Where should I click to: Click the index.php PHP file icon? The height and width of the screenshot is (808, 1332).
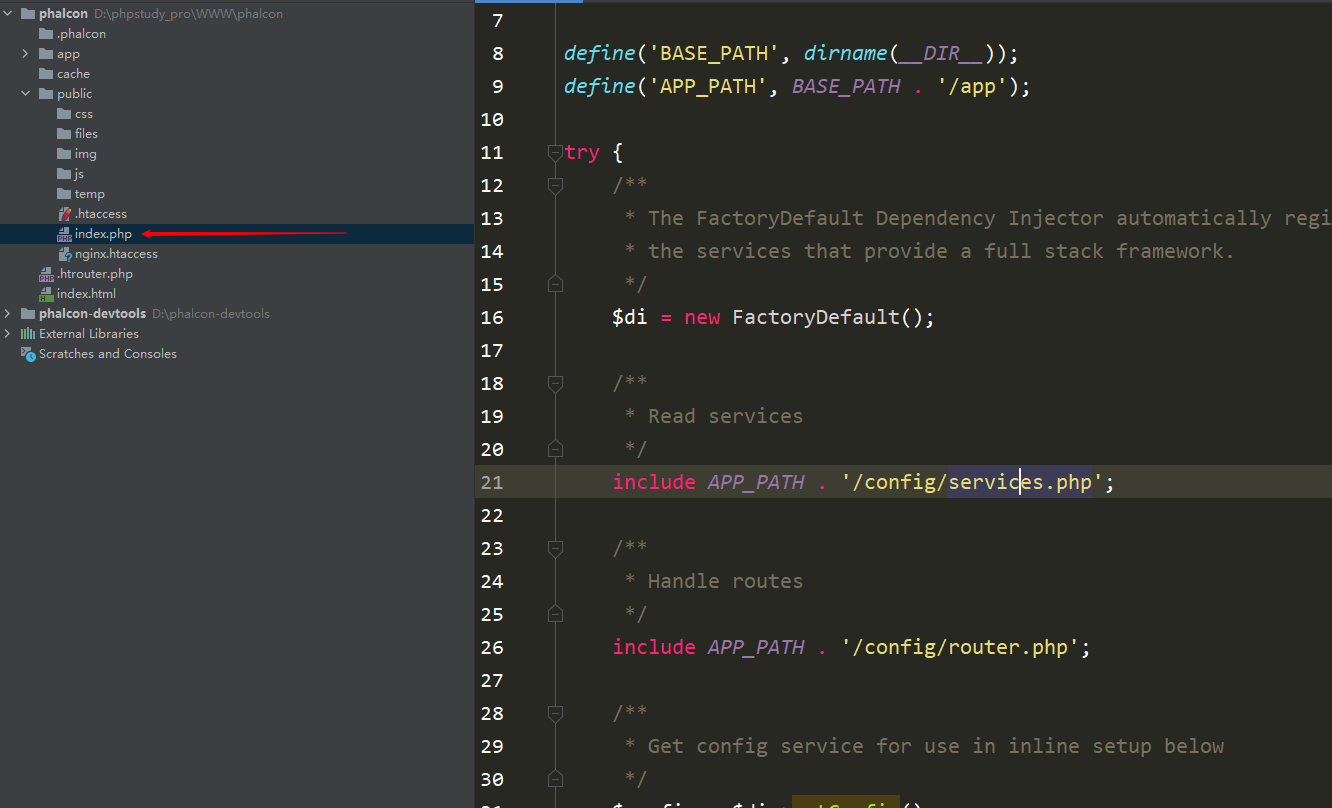coord(64,234)
